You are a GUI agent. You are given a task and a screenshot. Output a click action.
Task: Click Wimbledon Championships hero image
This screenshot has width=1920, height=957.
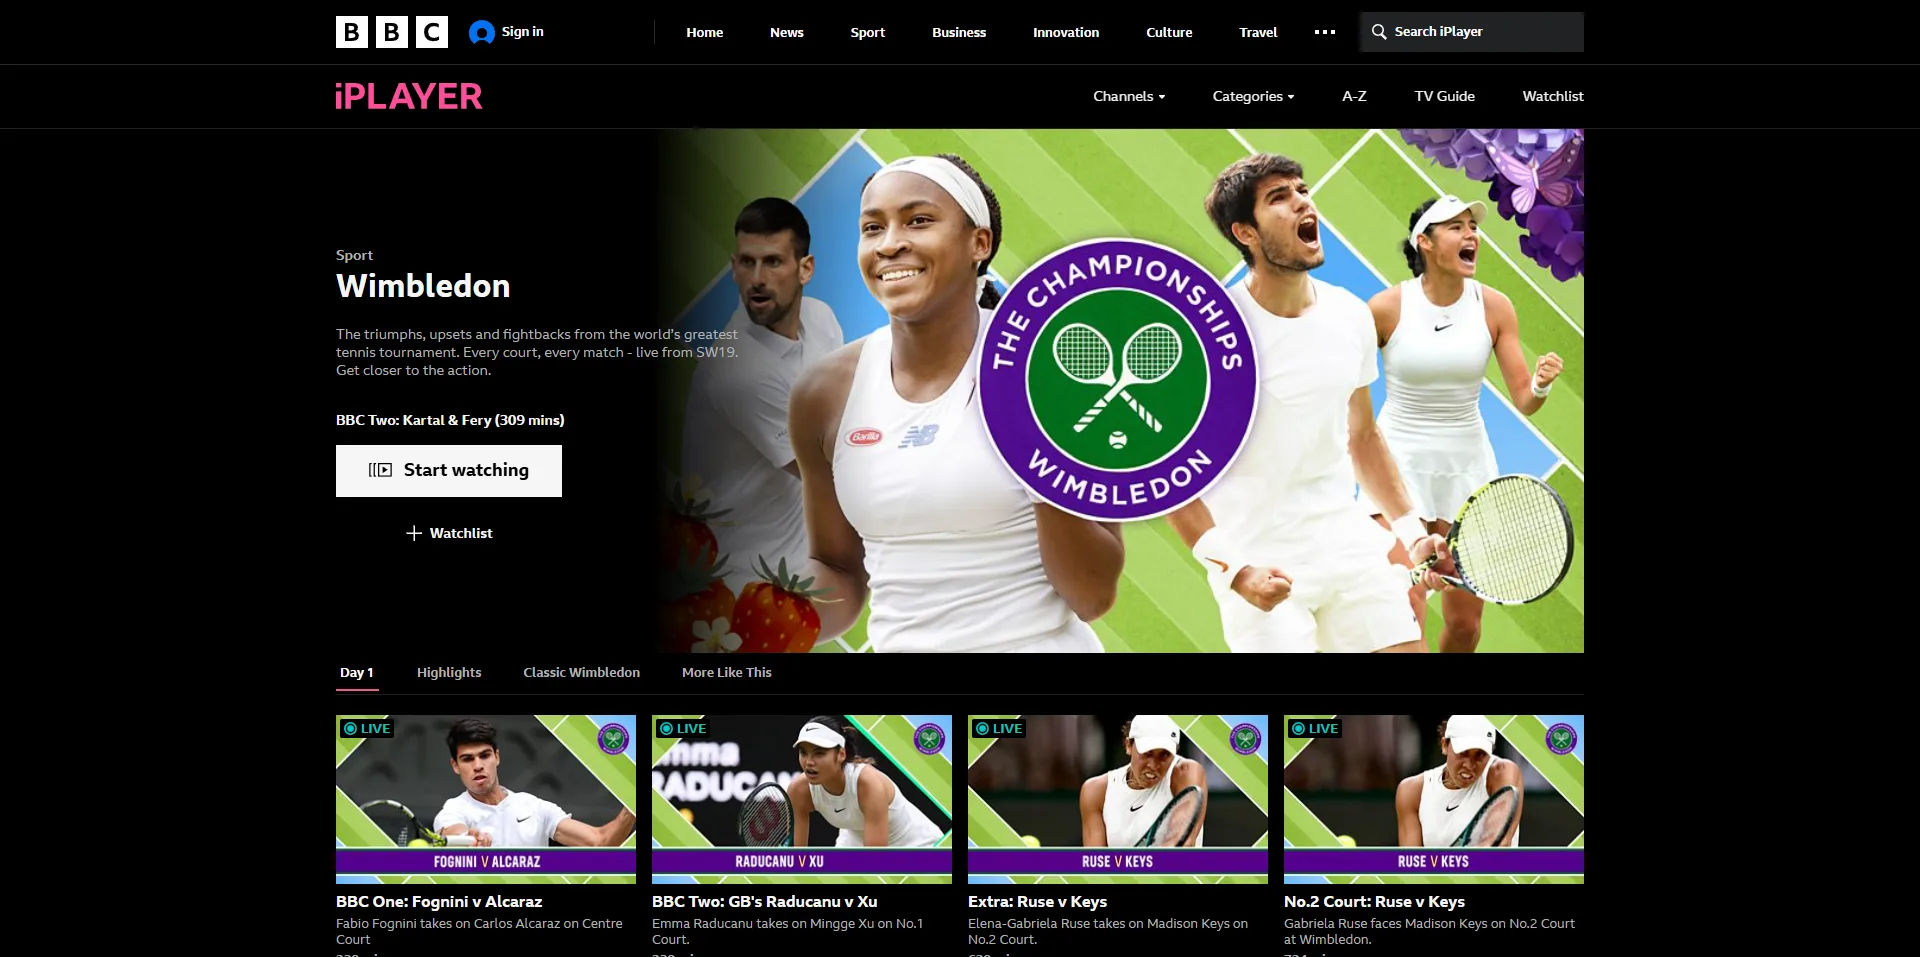[x=1120, y=391]
